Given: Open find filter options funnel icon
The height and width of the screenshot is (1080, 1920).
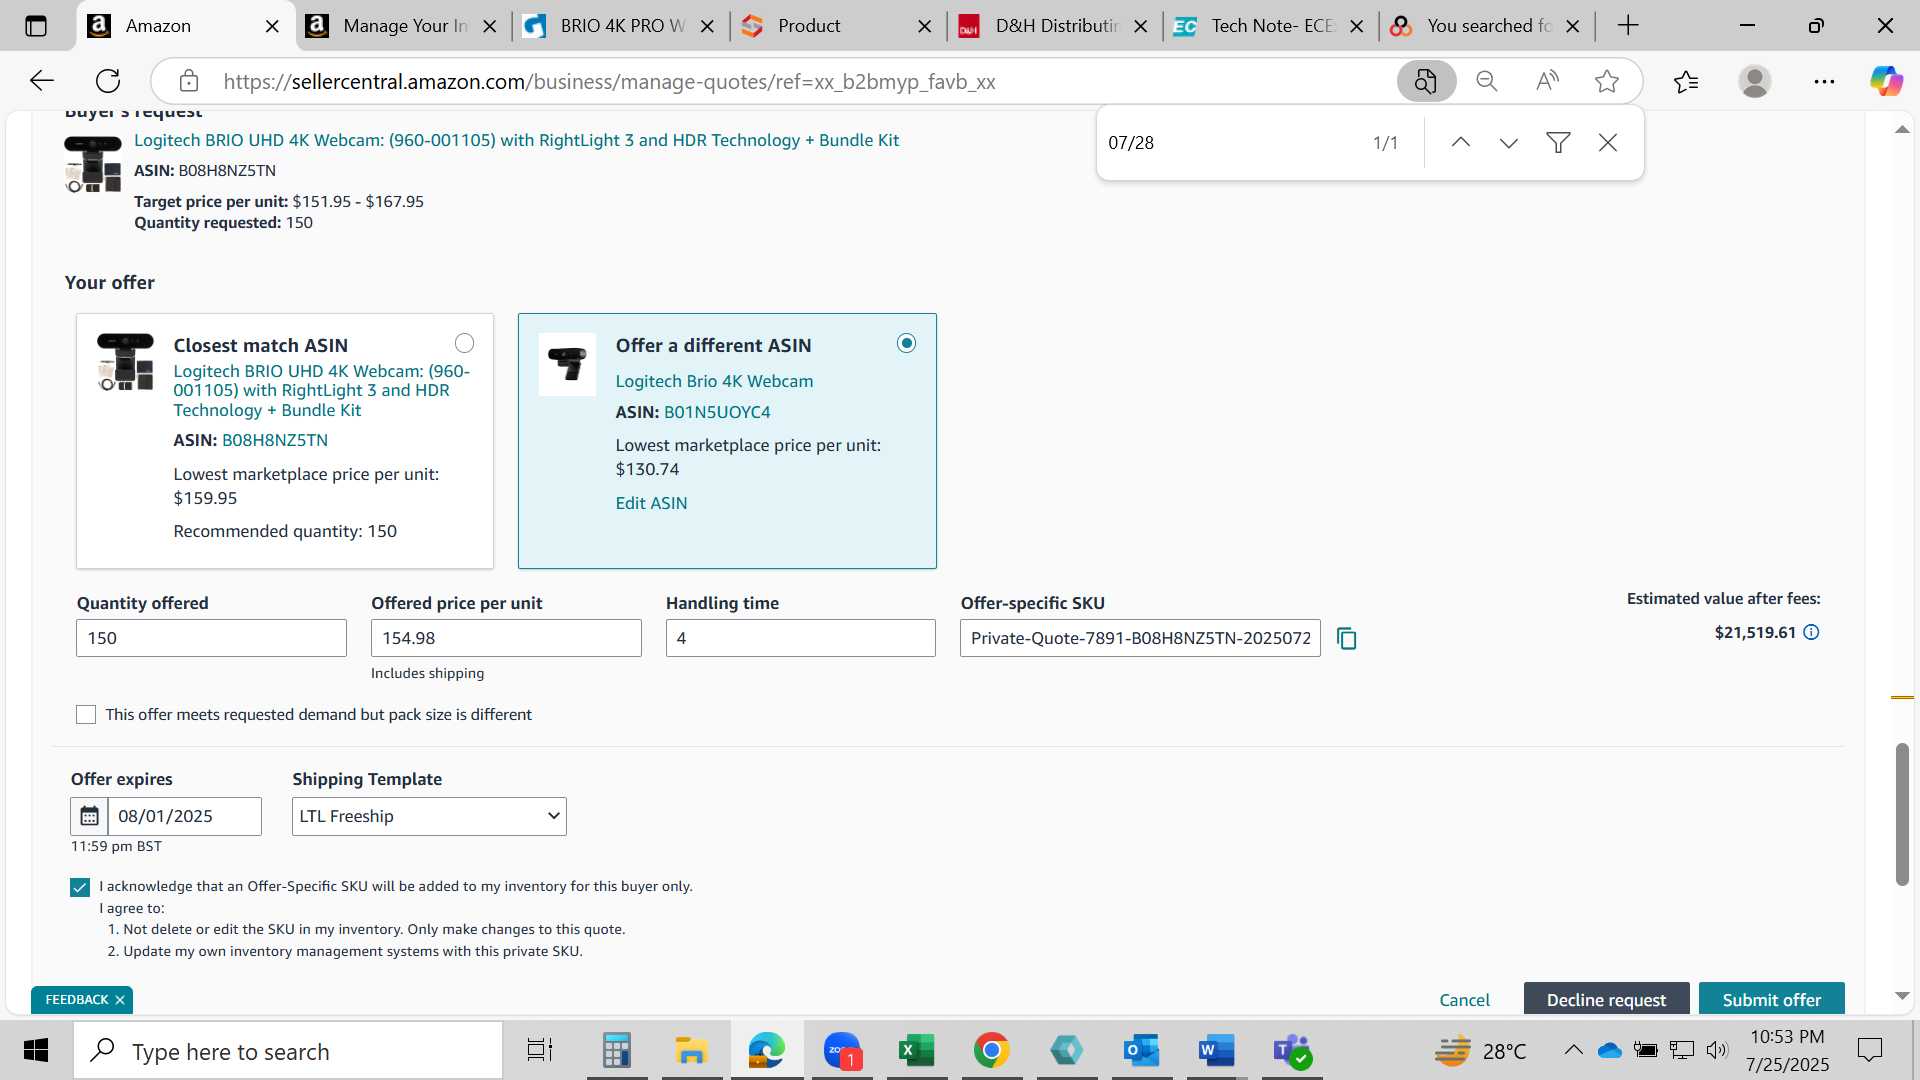Looking at the screenshot, I should [1558, 143].
